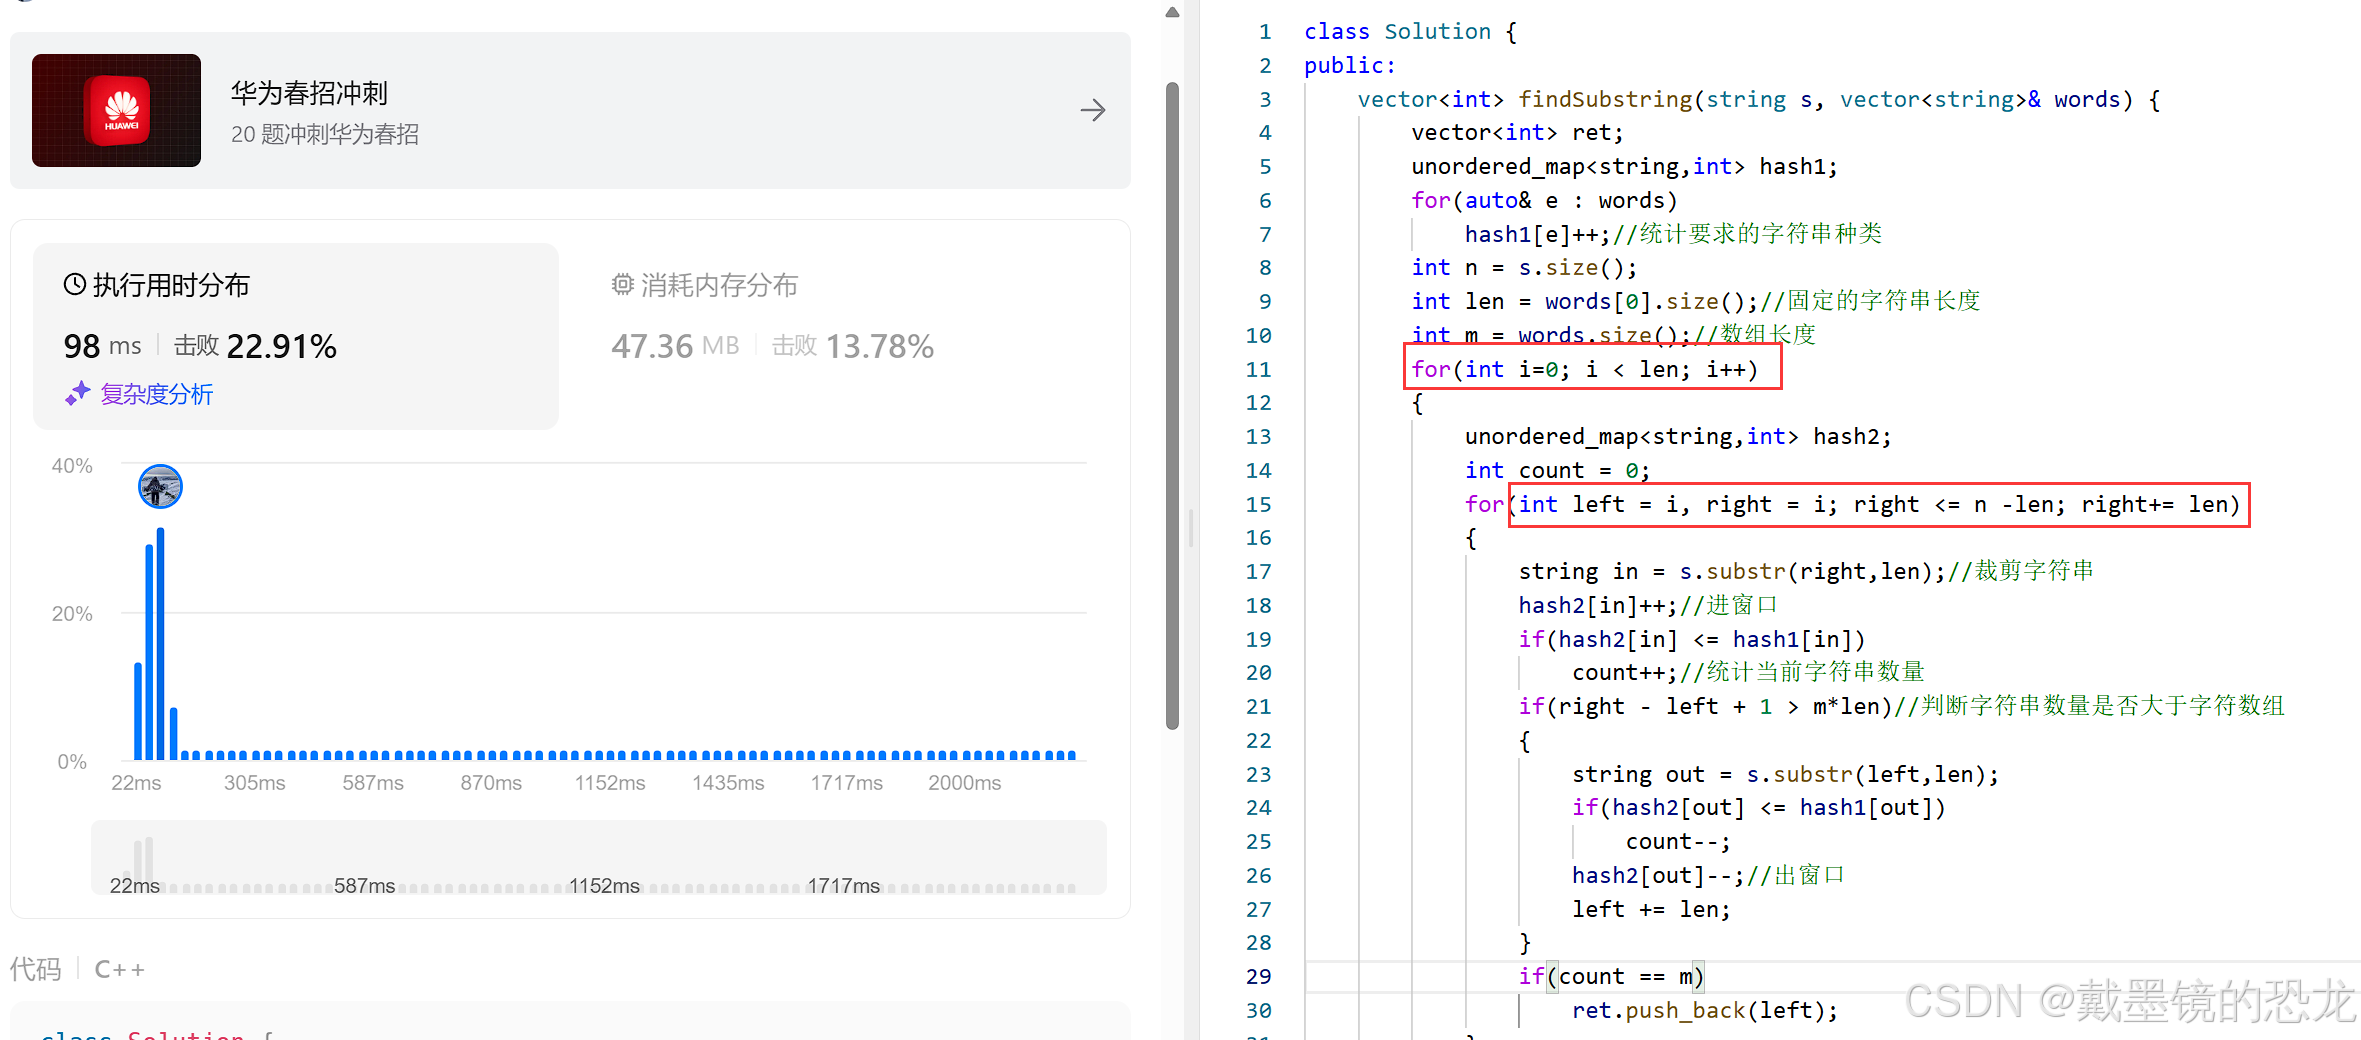Click the scrollbar up arrow

tap(1173, 12)
